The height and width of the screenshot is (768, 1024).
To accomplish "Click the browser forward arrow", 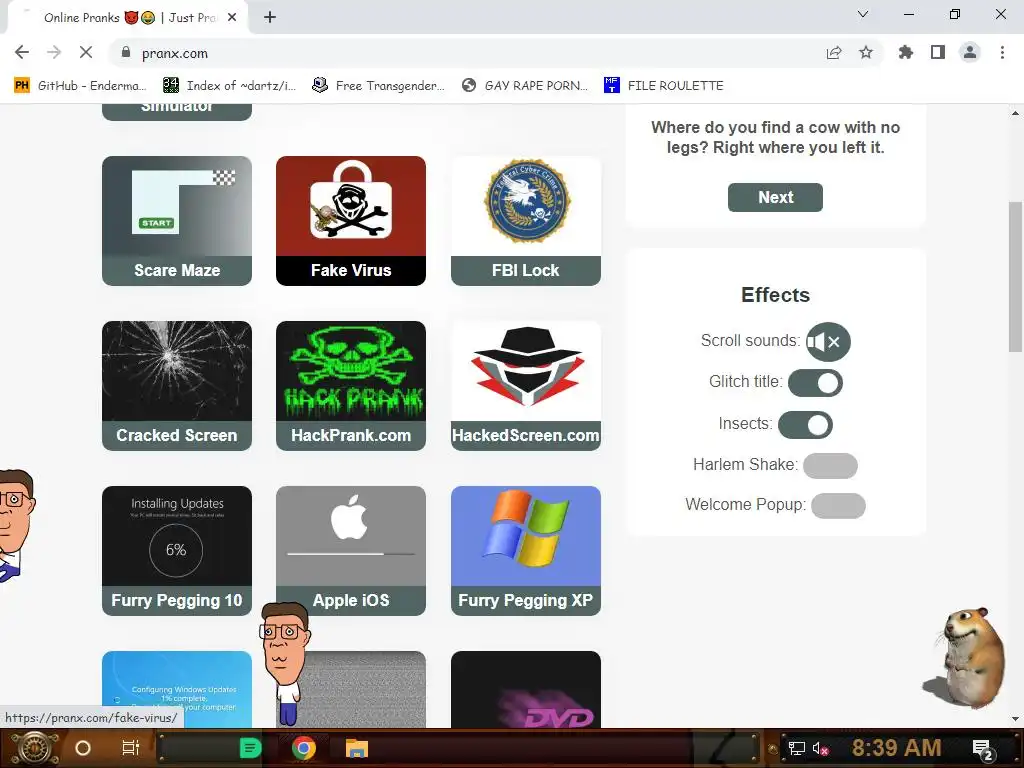I will click(54, 52).
